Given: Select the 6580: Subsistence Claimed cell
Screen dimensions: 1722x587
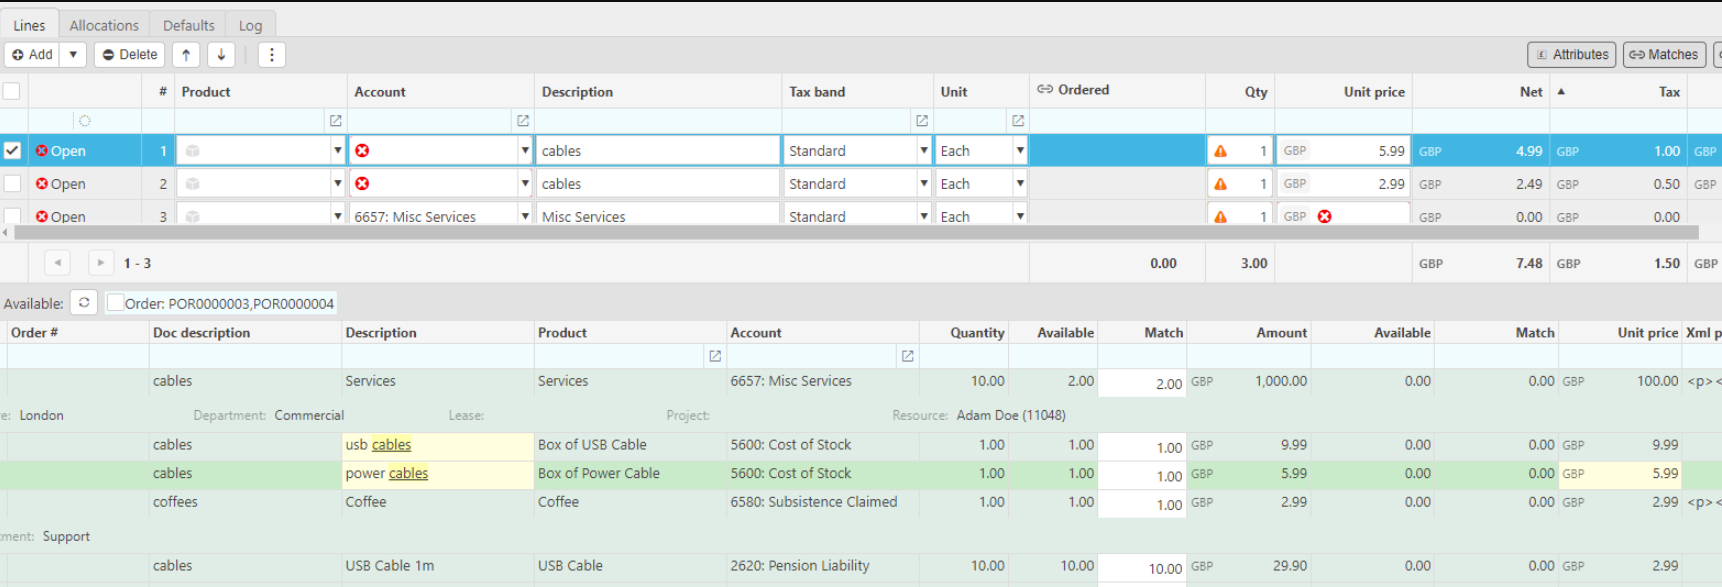Looking at the screenshot, I should [x=822, y=502].
